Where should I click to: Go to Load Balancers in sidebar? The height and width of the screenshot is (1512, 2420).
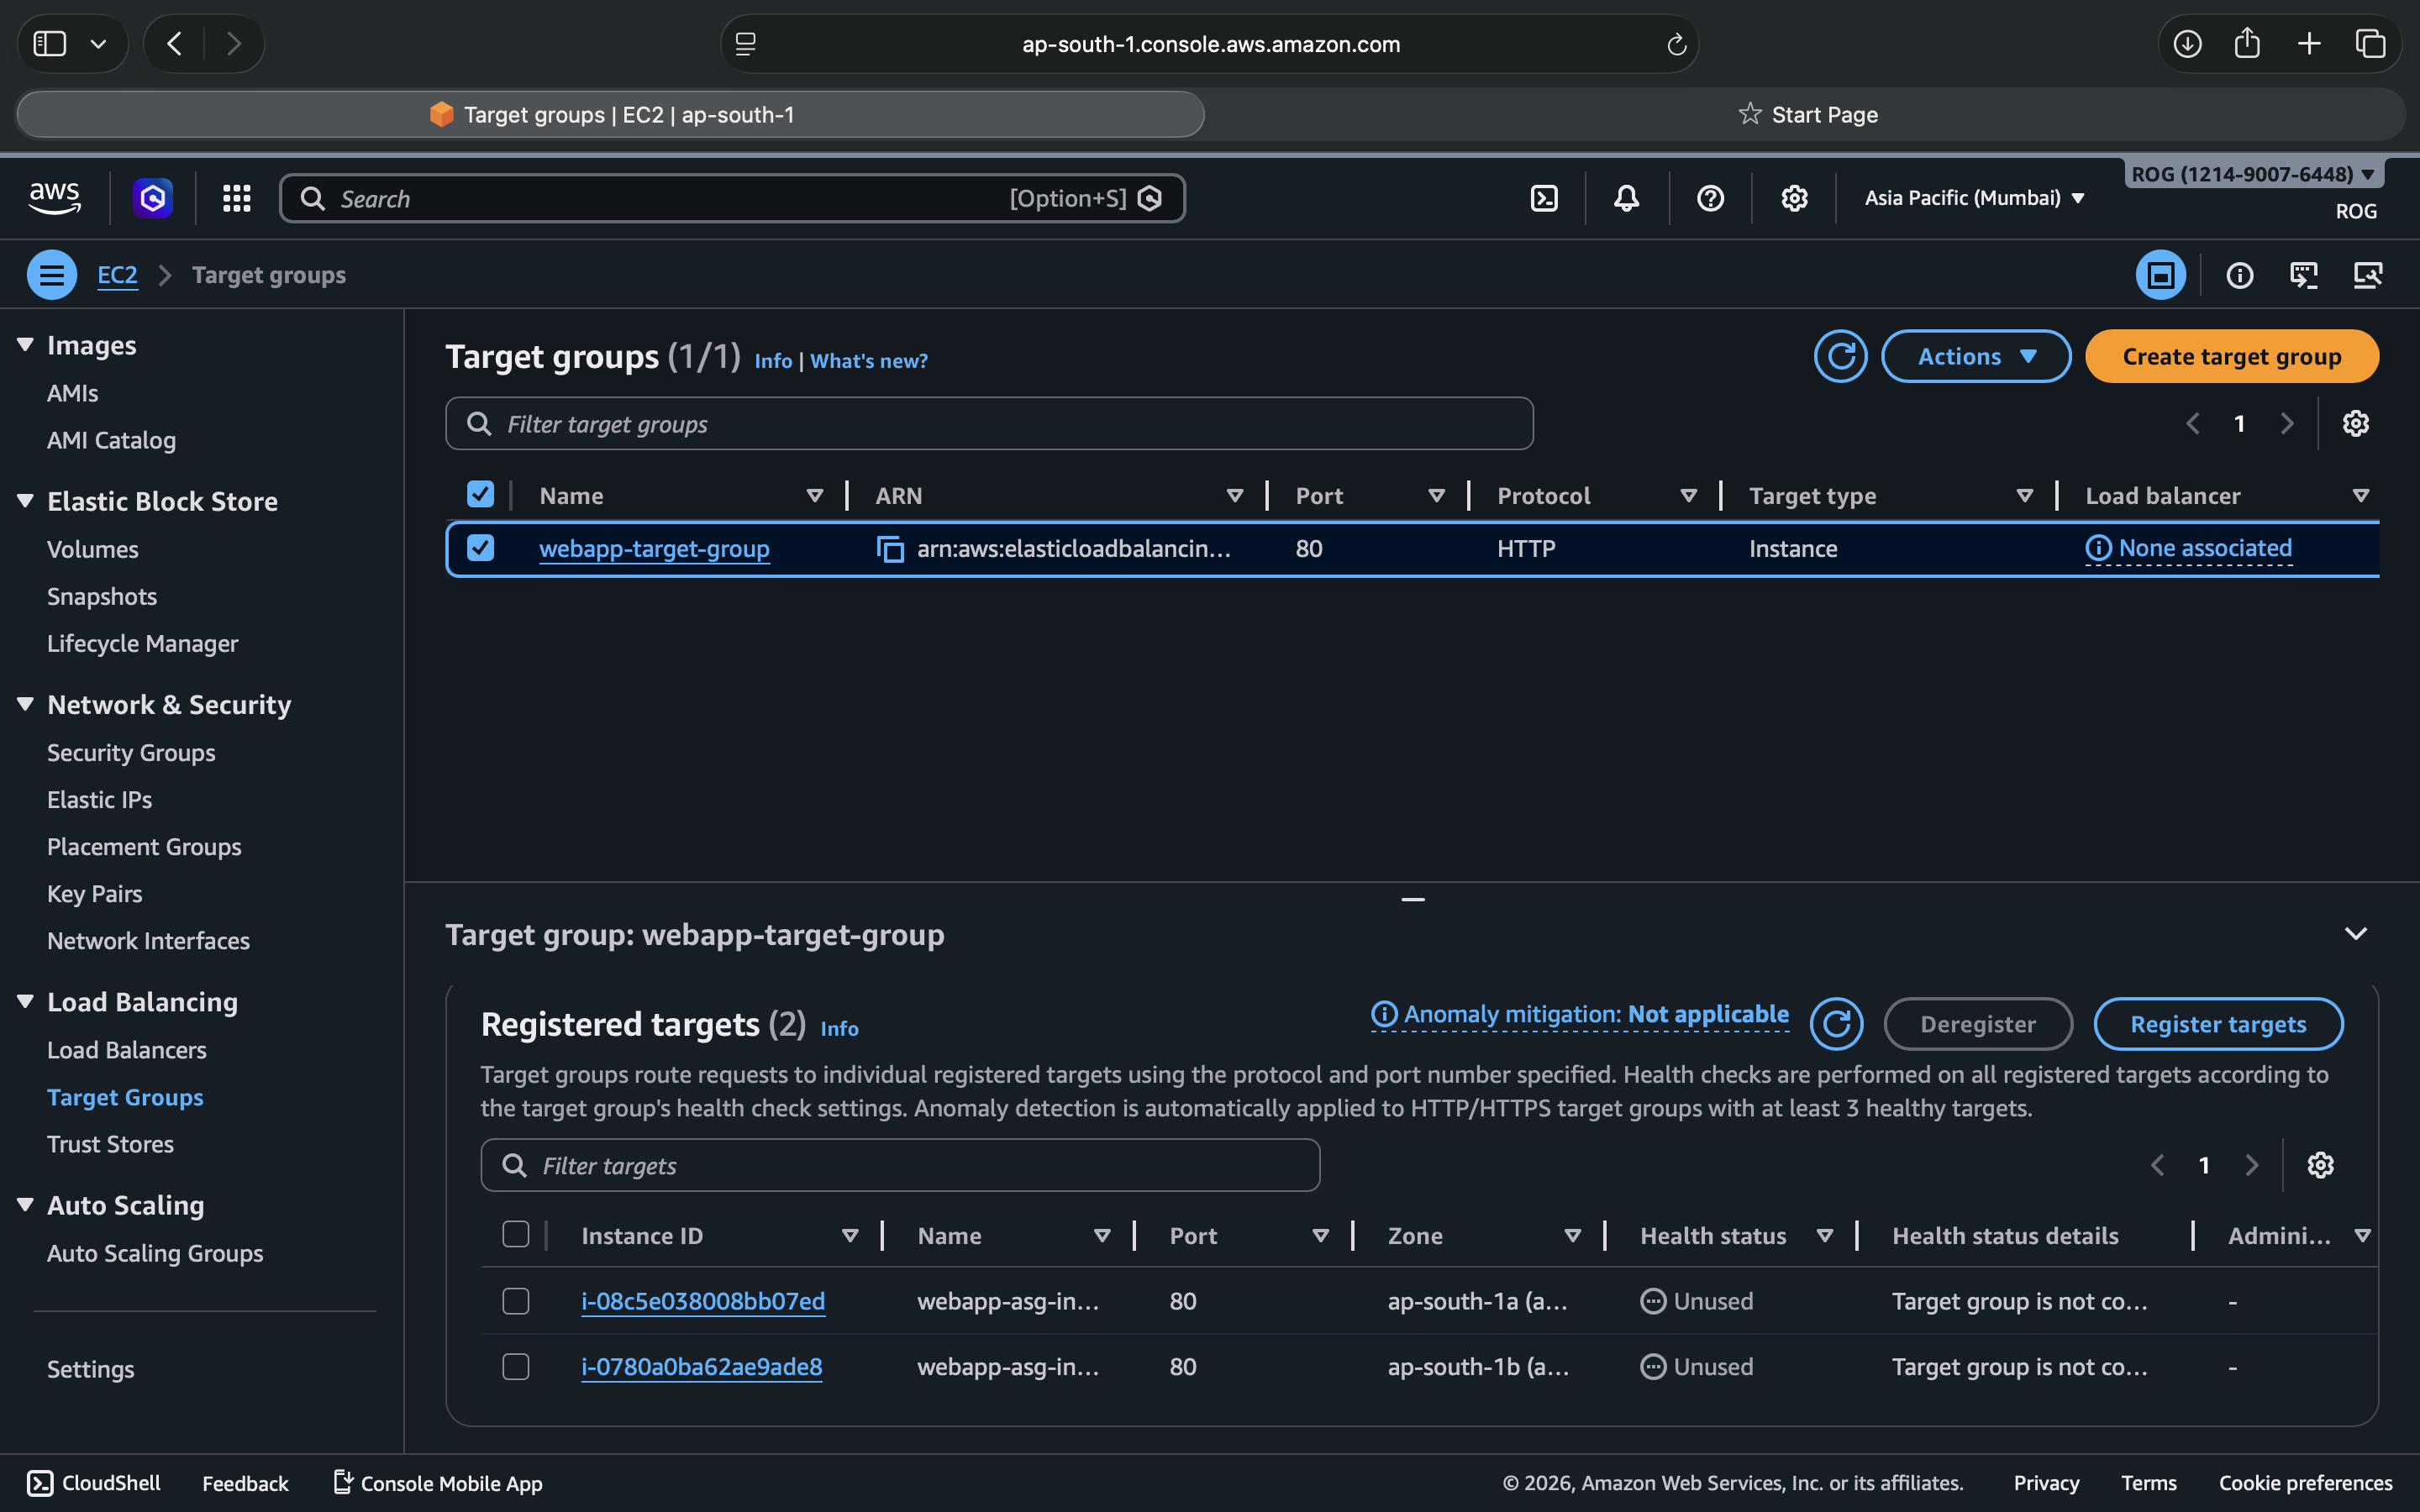[x=127, y=1050]
